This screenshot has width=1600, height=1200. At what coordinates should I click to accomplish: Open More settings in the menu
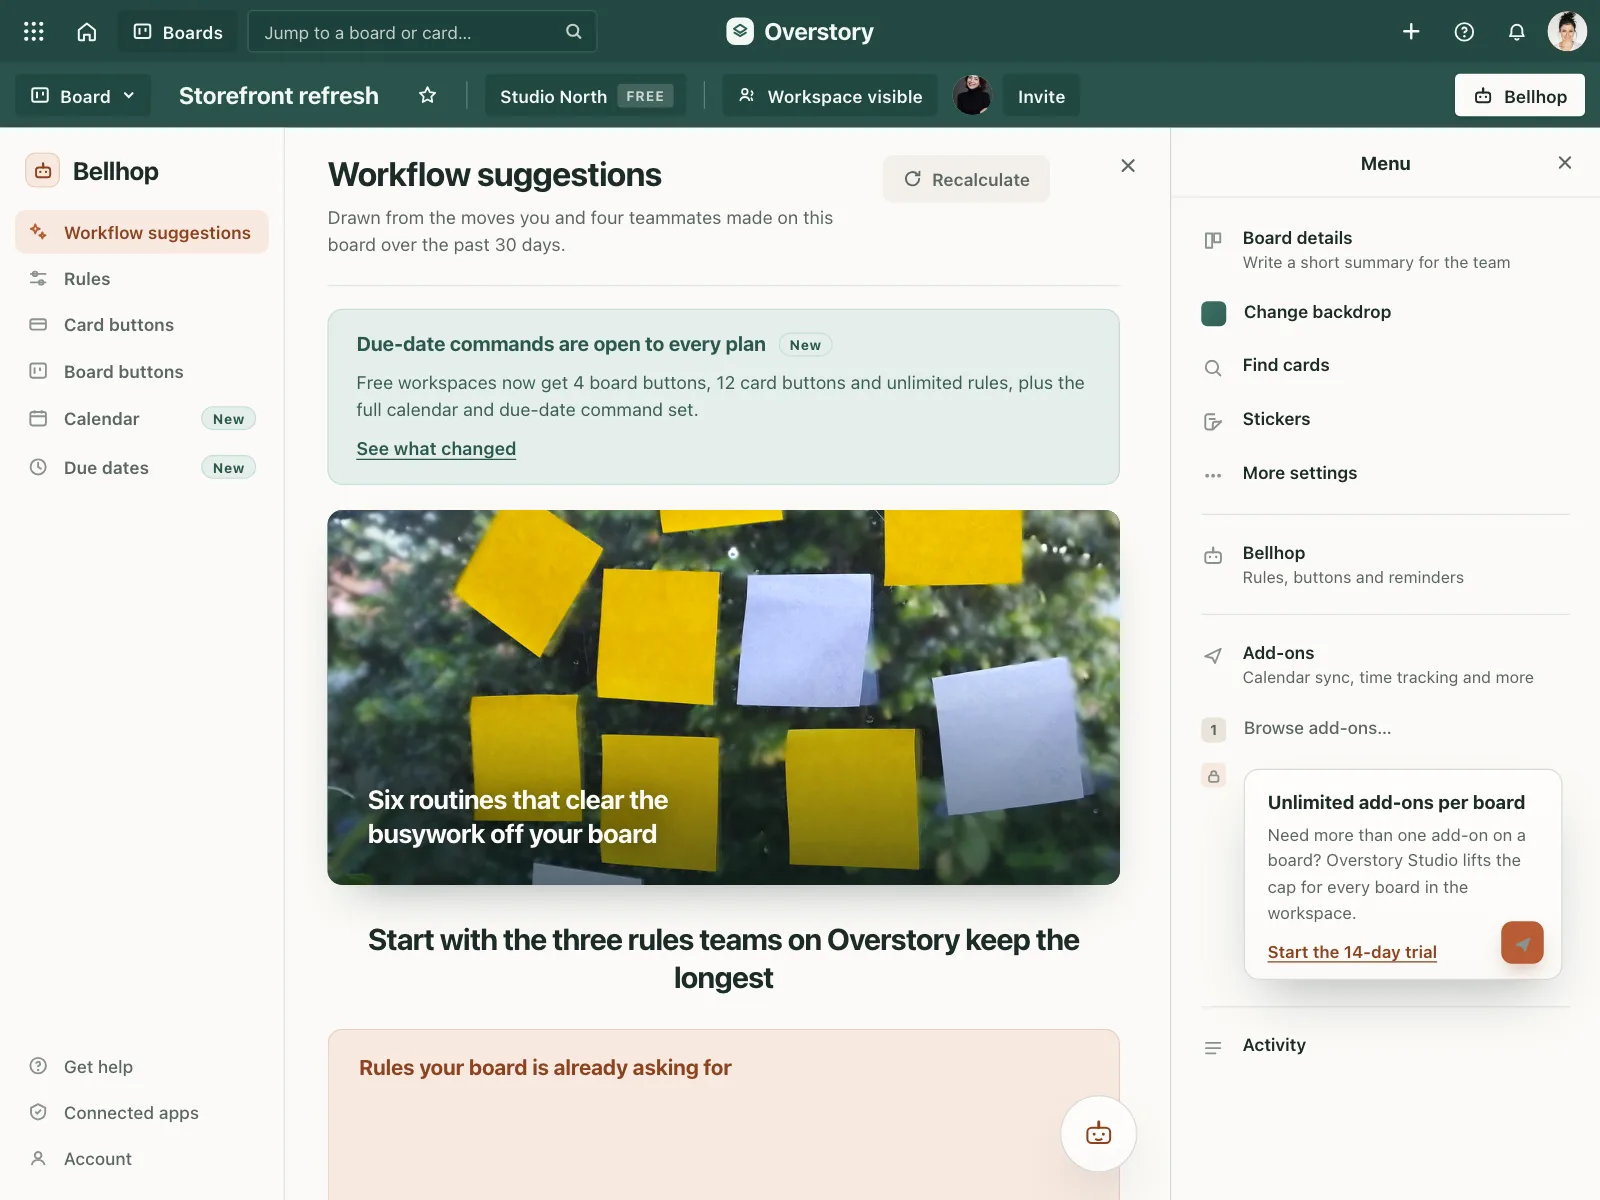(x=1385, y=474)
